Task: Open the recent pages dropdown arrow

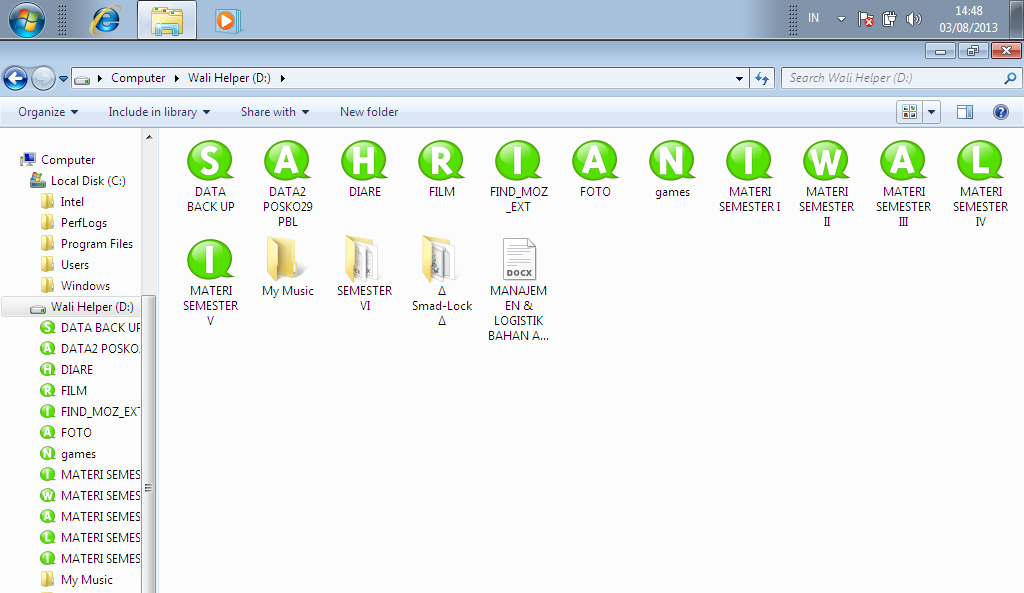Action: coord(64,78)
